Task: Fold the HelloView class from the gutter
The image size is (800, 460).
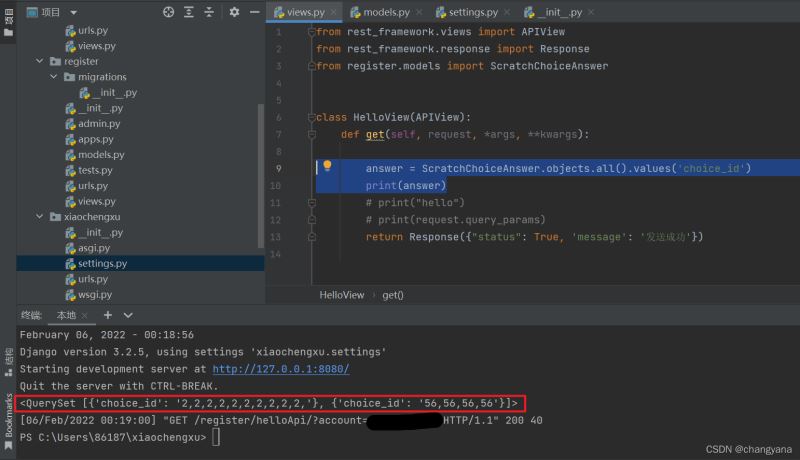Action: point(311,117)
